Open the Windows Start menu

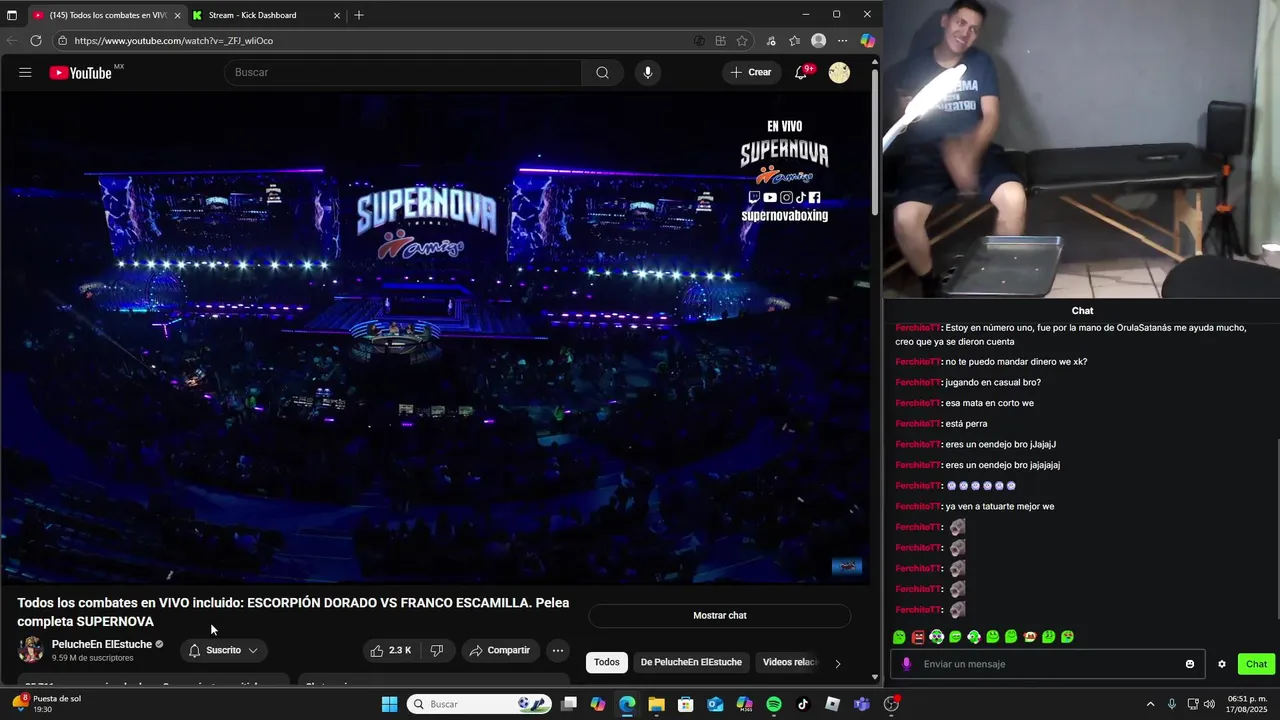coord(389,704)
